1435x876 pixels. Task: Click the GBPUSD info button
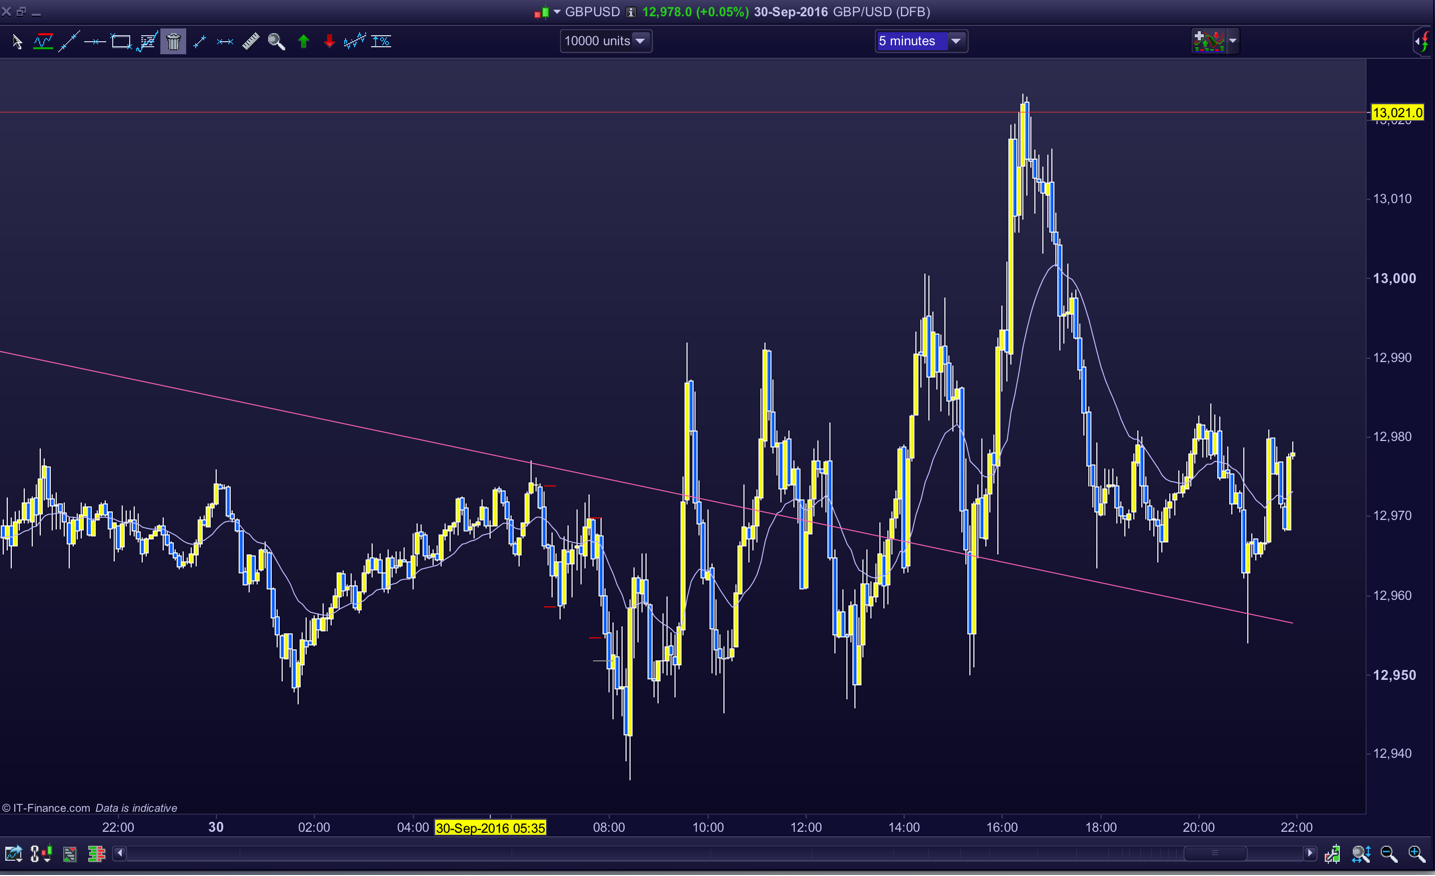tap(631, 12)
